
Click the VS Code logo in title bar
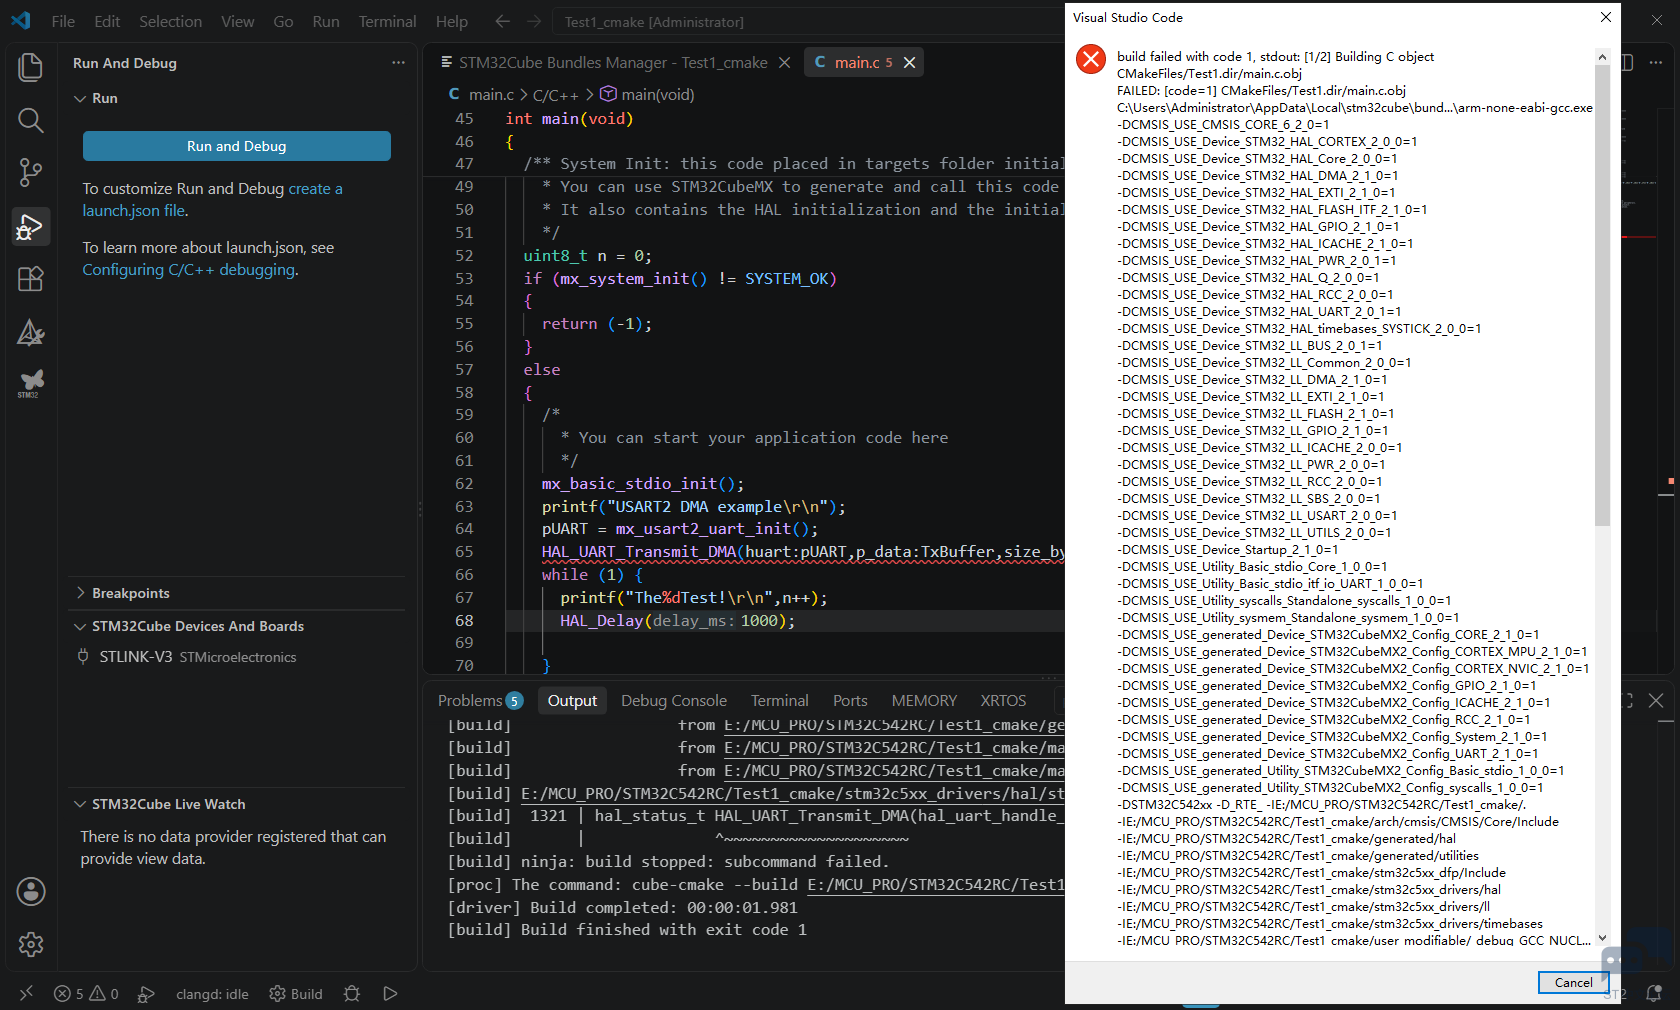[x=21, y=21]
